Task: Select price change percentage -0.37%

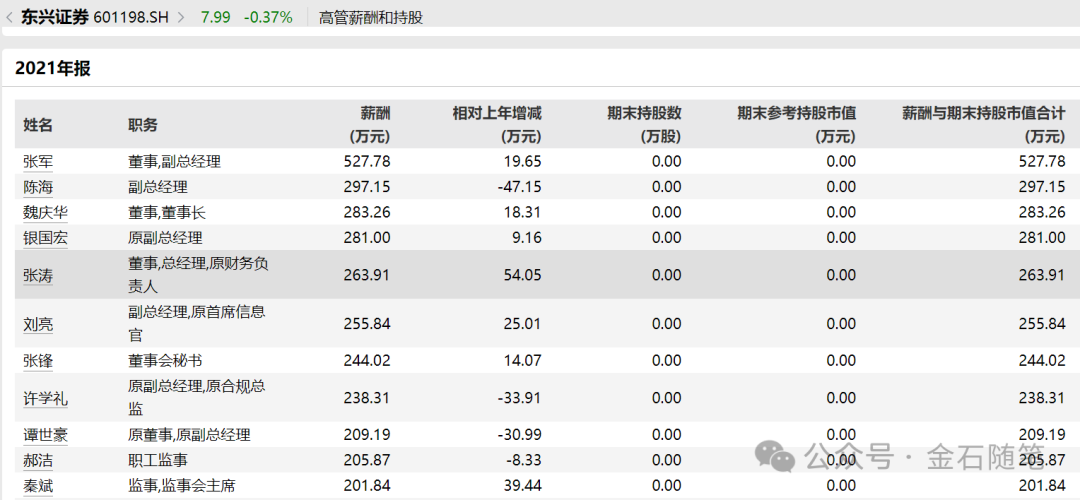Action: click(x=269, y=17)
